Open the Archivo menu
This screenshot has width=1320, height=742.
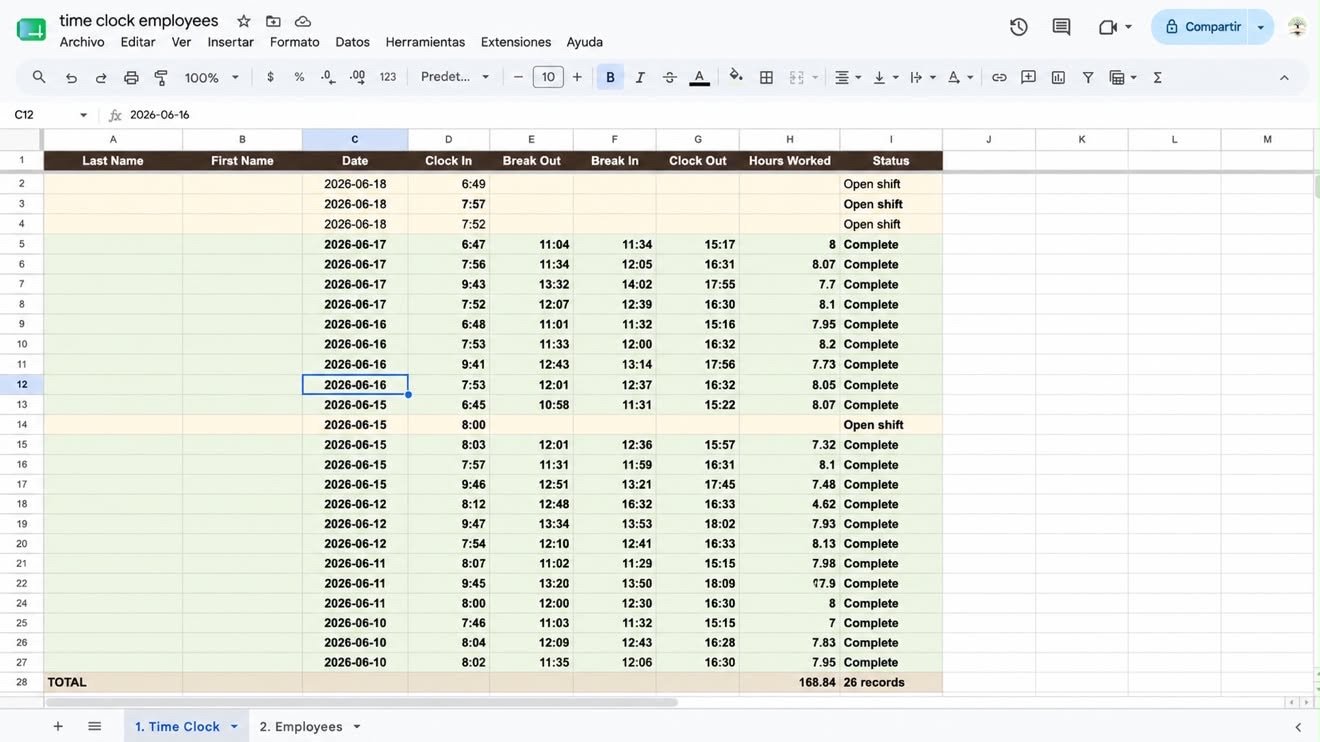click(x=82, y=42)
